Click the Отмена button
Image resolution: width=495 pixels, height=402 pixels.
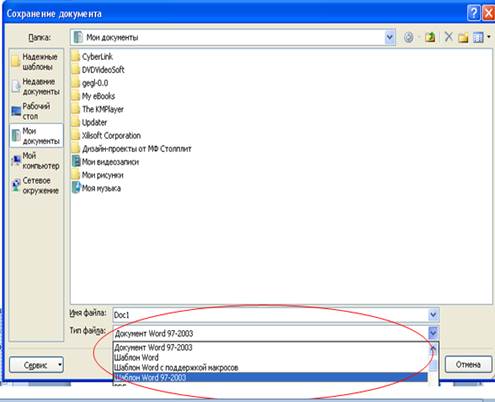point(468,364)
